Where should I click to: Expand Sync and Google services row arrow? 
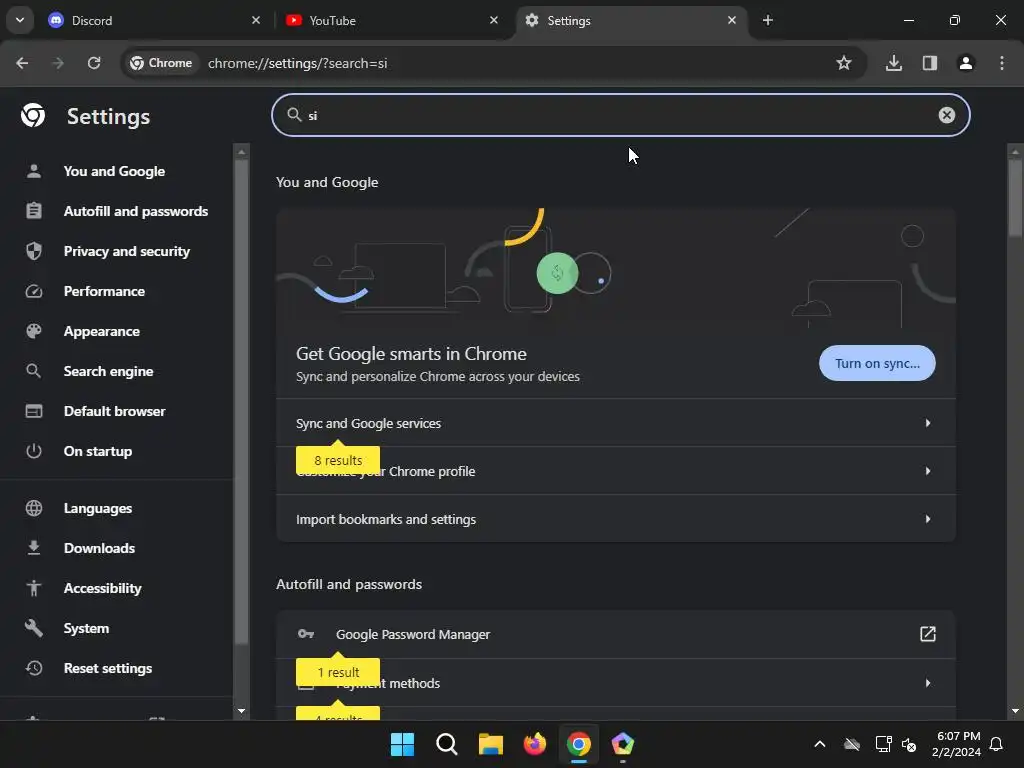point(927,423)
